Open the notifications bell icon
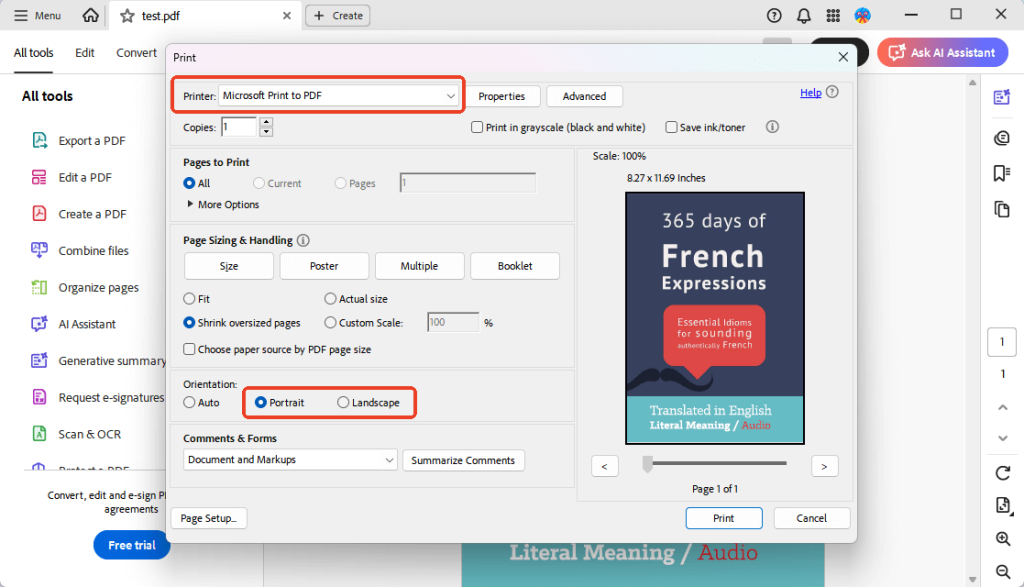 click(x=803, y=15)
